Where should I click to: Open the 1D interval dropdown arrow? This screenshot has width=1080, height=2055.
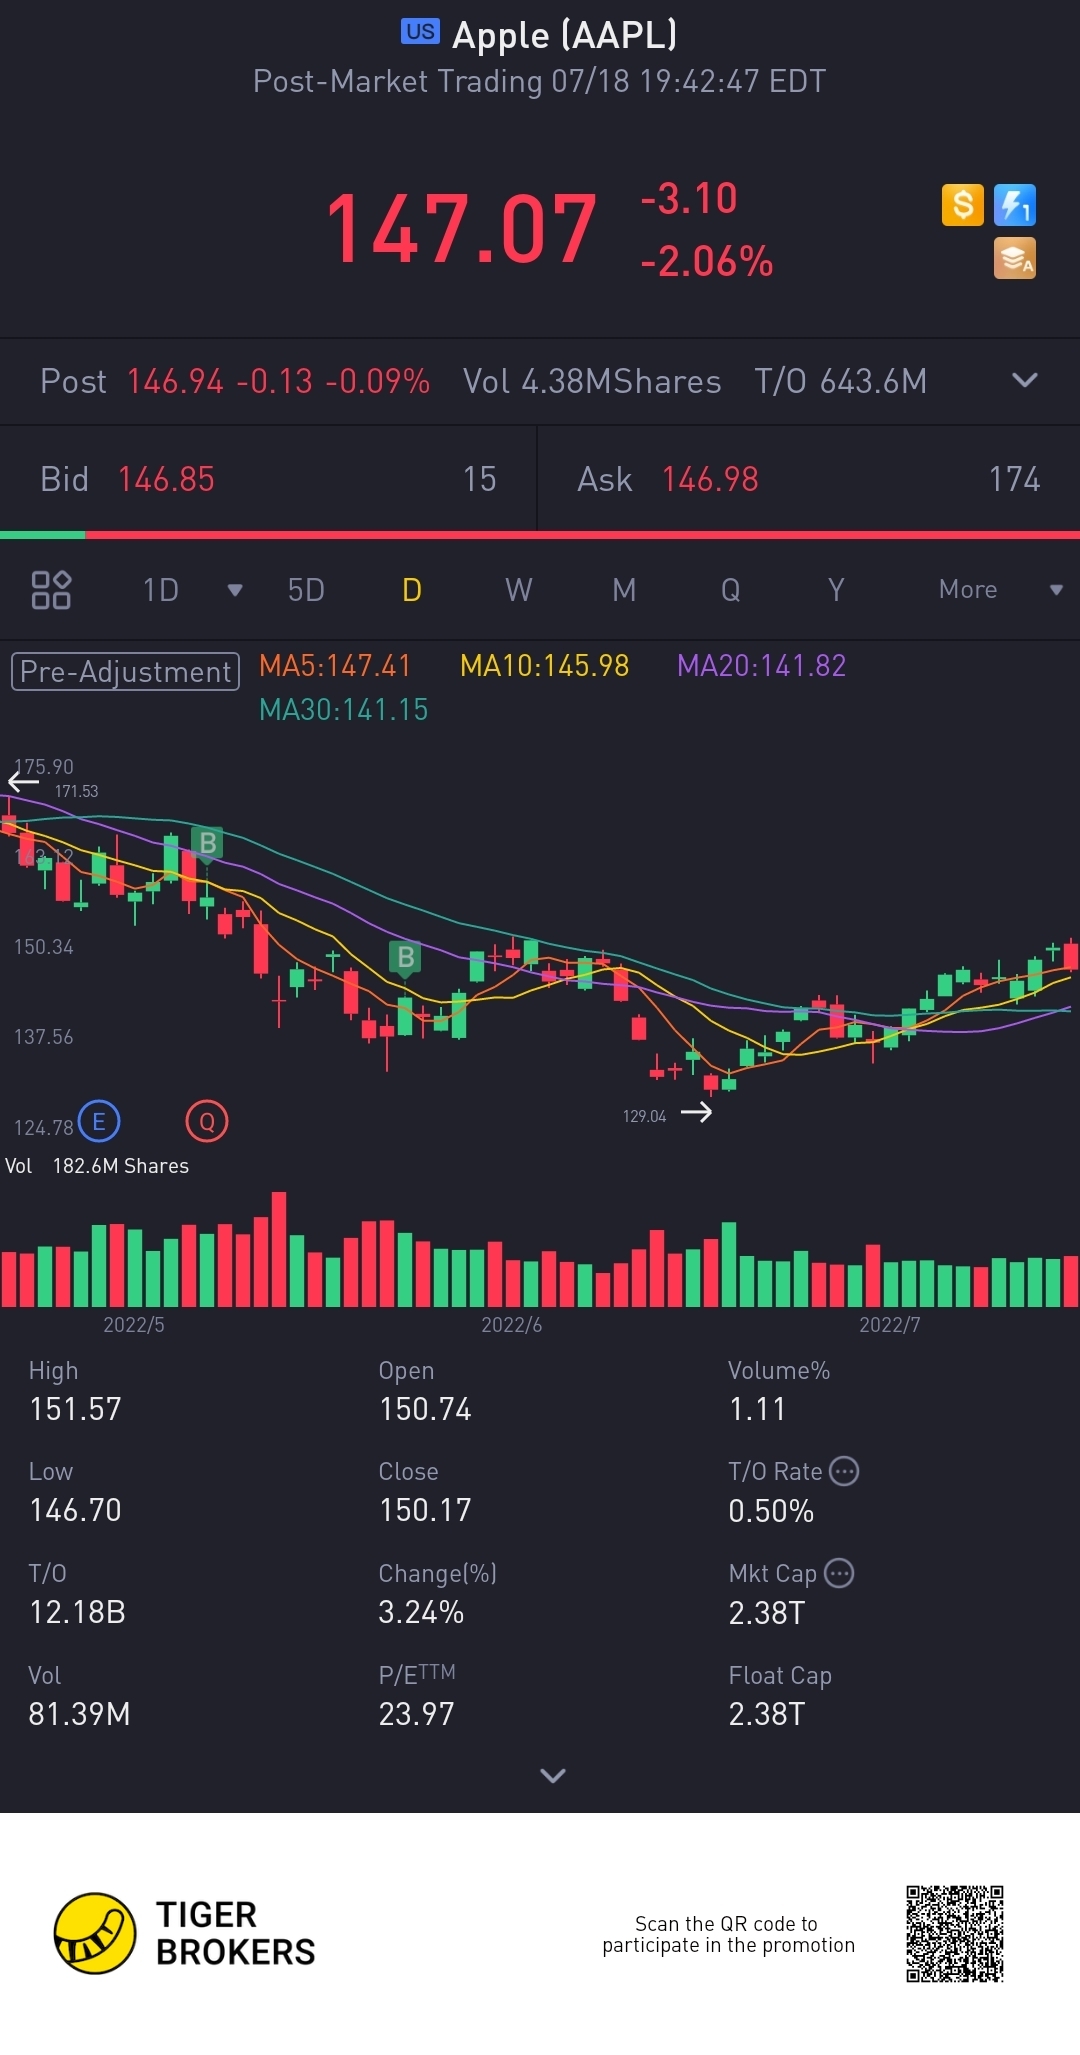click(235, 590)
